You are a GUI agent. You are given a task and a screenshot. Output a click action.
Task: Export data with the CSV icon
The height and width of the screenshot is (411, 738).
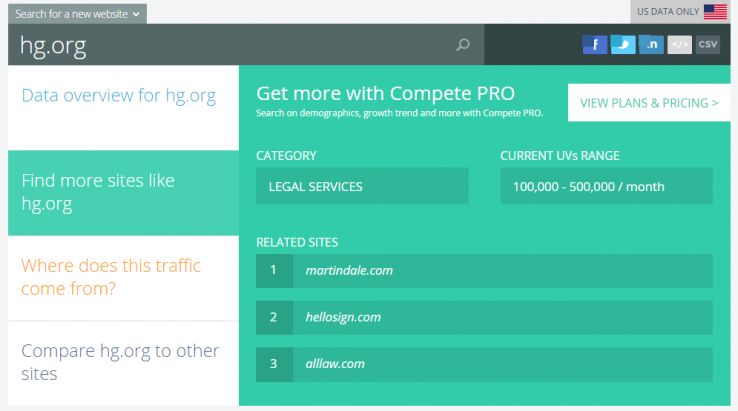pos(707,45)
